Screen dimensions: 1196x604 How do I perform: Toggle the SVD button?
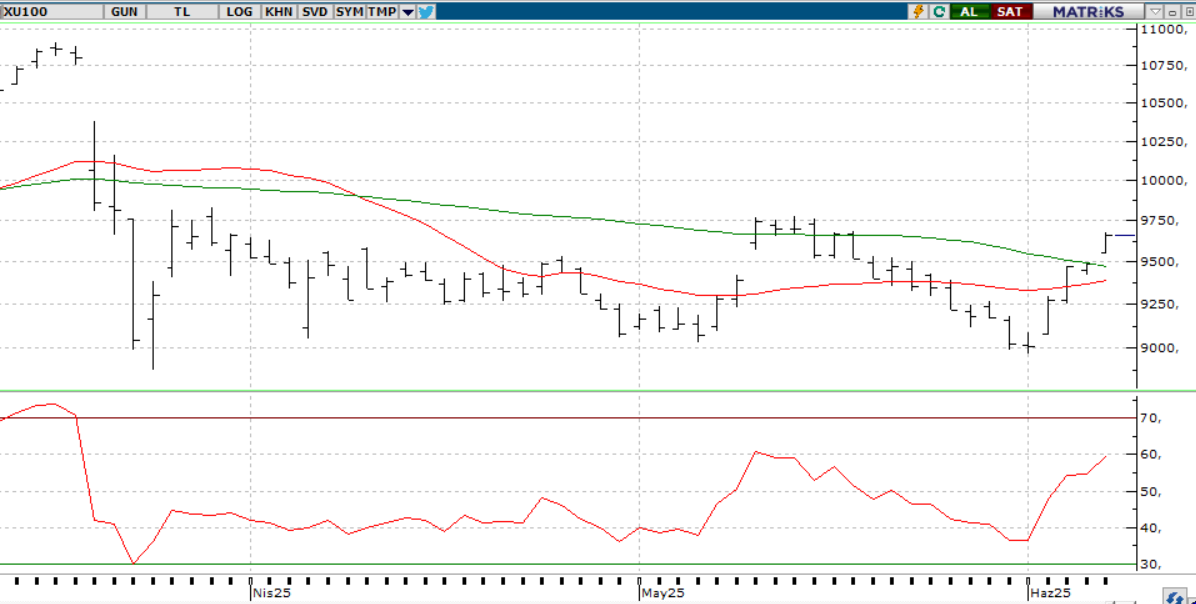point(314,11)
